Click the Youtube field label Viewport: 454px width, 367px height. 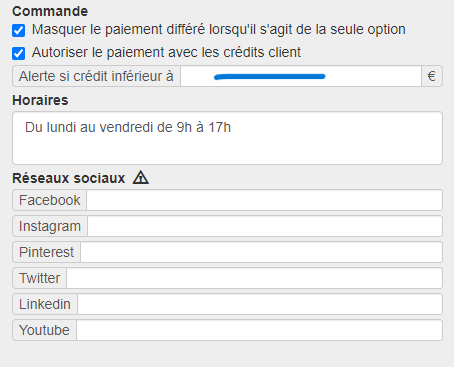[44, 330]
